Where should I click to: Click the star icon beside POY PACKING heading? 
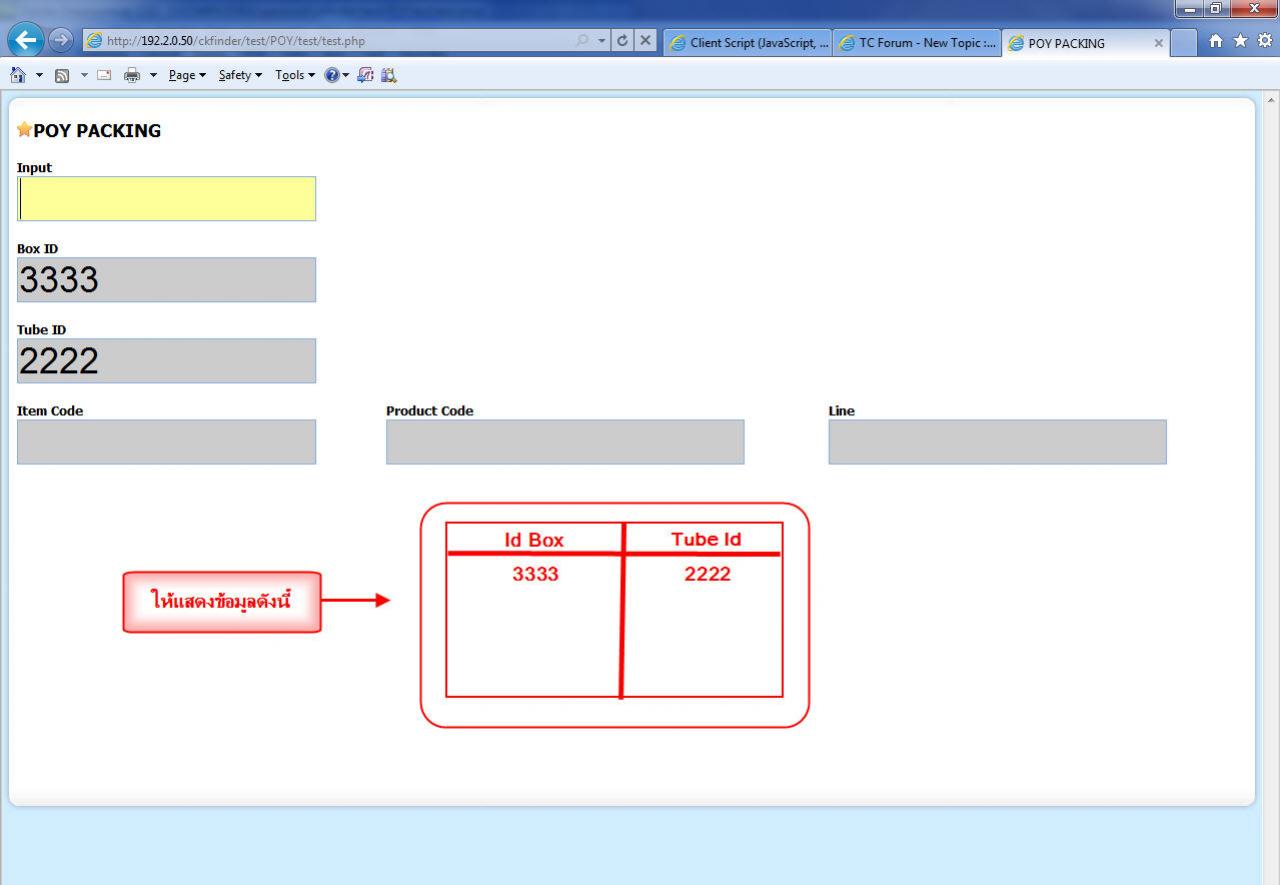tap(24, 130)
